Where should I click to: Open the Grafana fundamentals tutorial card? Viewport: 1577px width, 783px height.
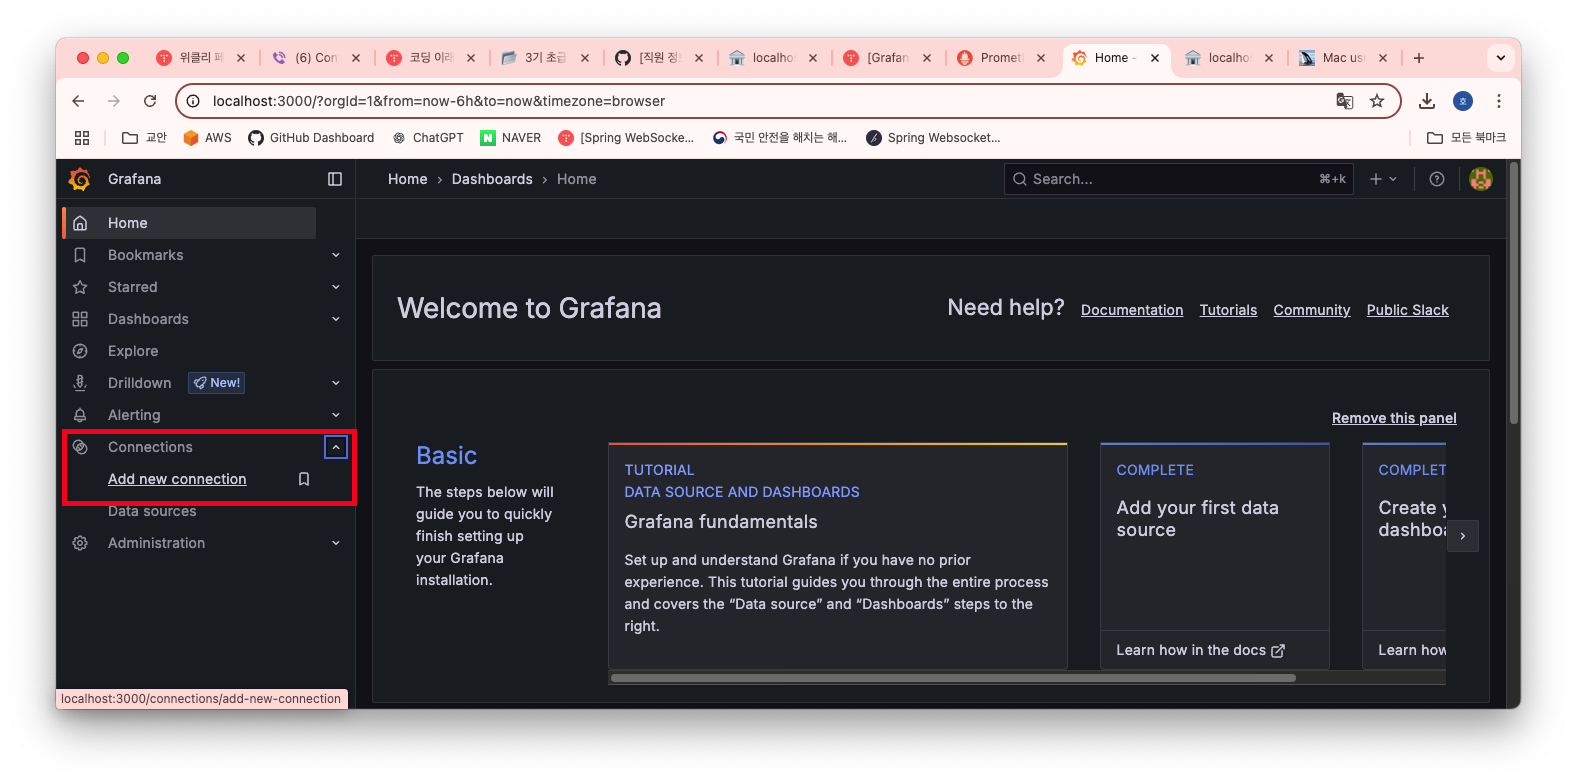pyautogui.click(x=838, y=556)
